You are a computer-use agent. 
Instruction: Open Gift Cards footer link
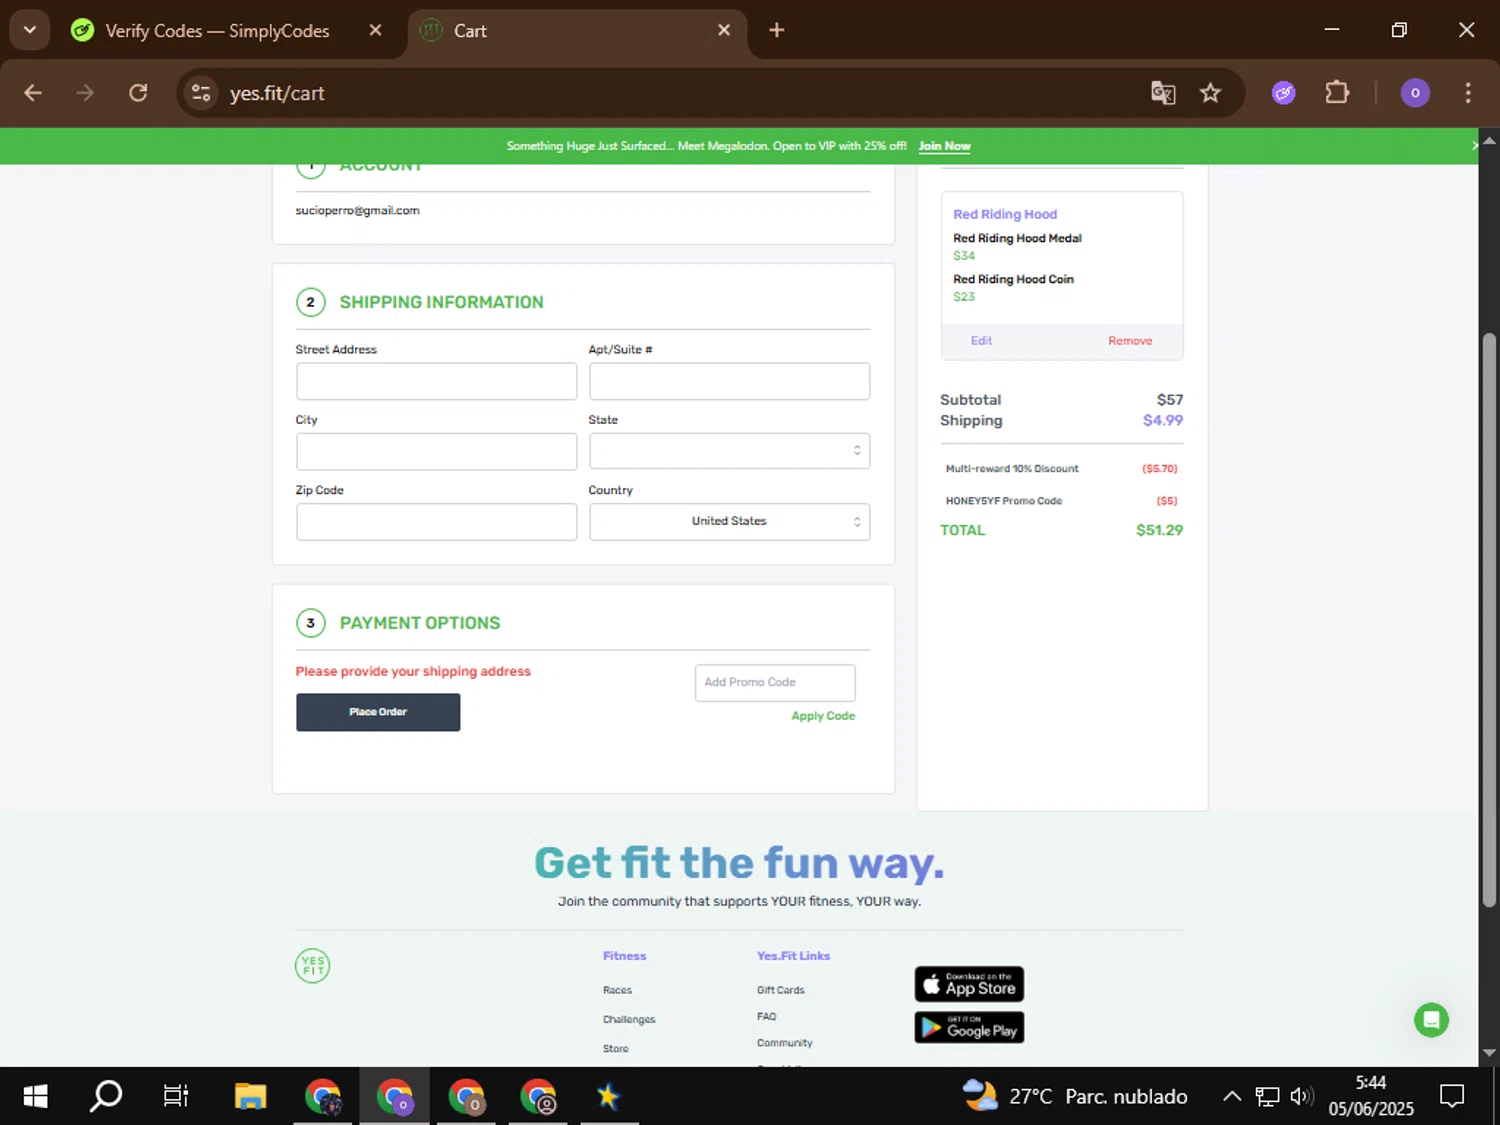[x=780, y=990]
